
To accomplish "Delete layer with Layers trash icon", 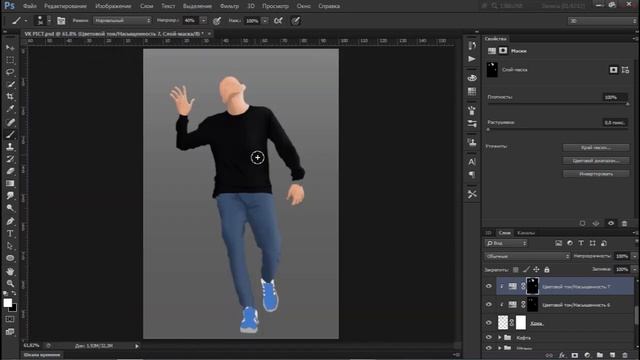I will (x=624, y=355).
